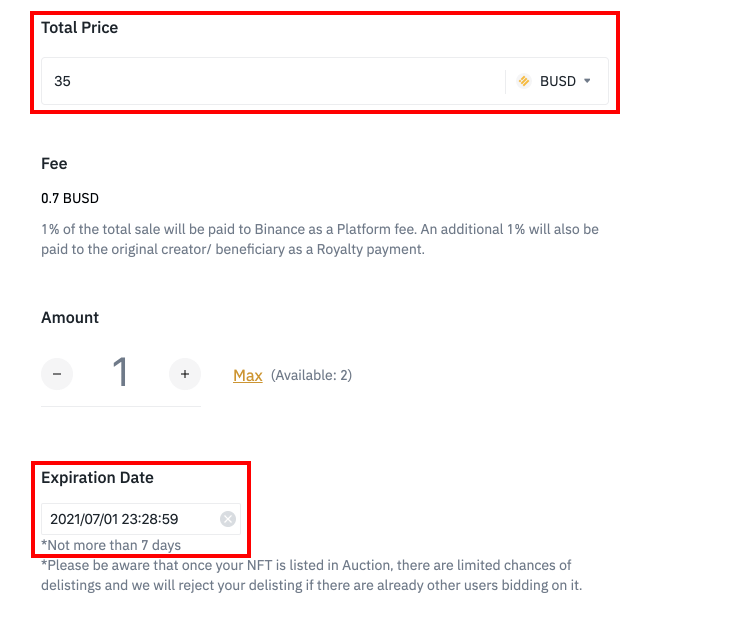Click the Total Price heading

80,28
